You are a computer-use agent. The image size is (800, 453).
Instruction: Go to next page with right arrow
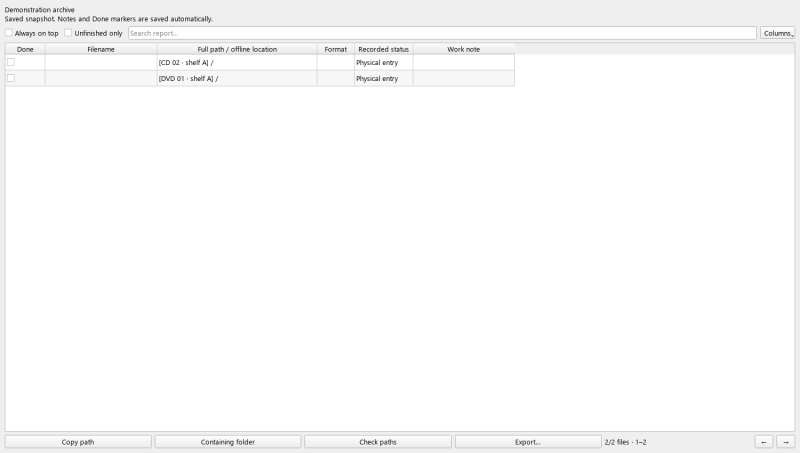(x=786, y=442)
